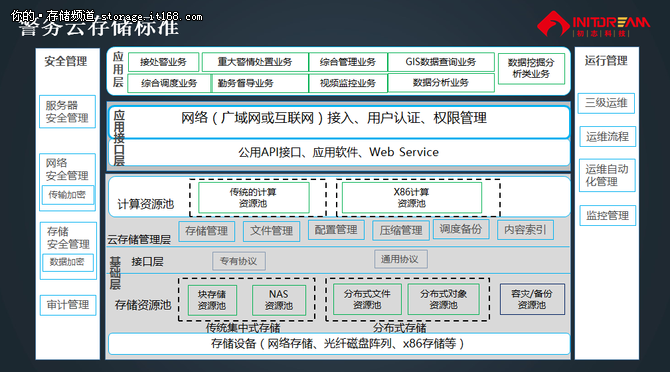Click the 内容索引 box
The width and height of the screenshot is (670, 372).
(x=526, y=230)
